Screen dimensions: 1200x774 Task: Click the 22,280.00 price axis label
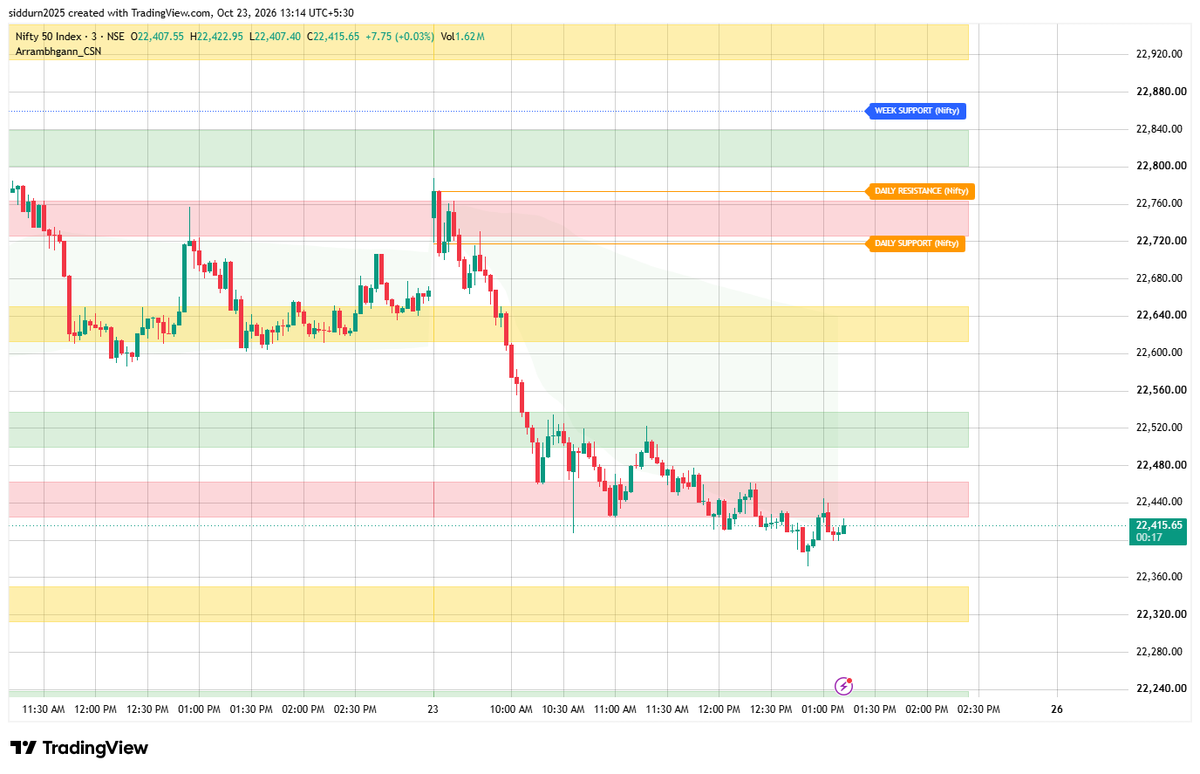point(1161,652)
